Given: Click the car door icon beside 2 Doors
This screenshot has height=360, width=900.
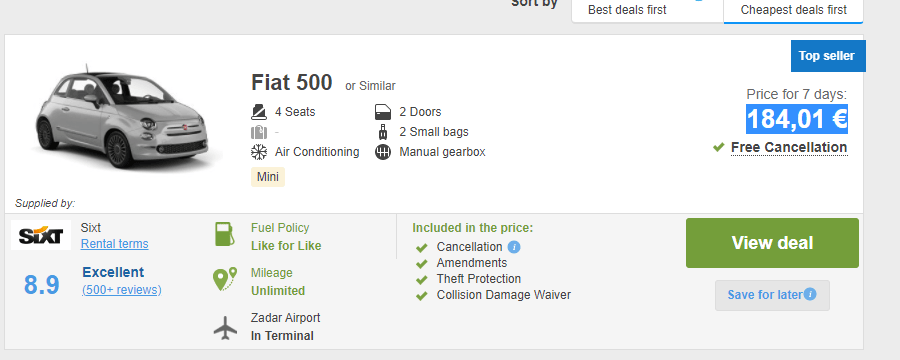Looking at the screenshot, I should (383, 111).
